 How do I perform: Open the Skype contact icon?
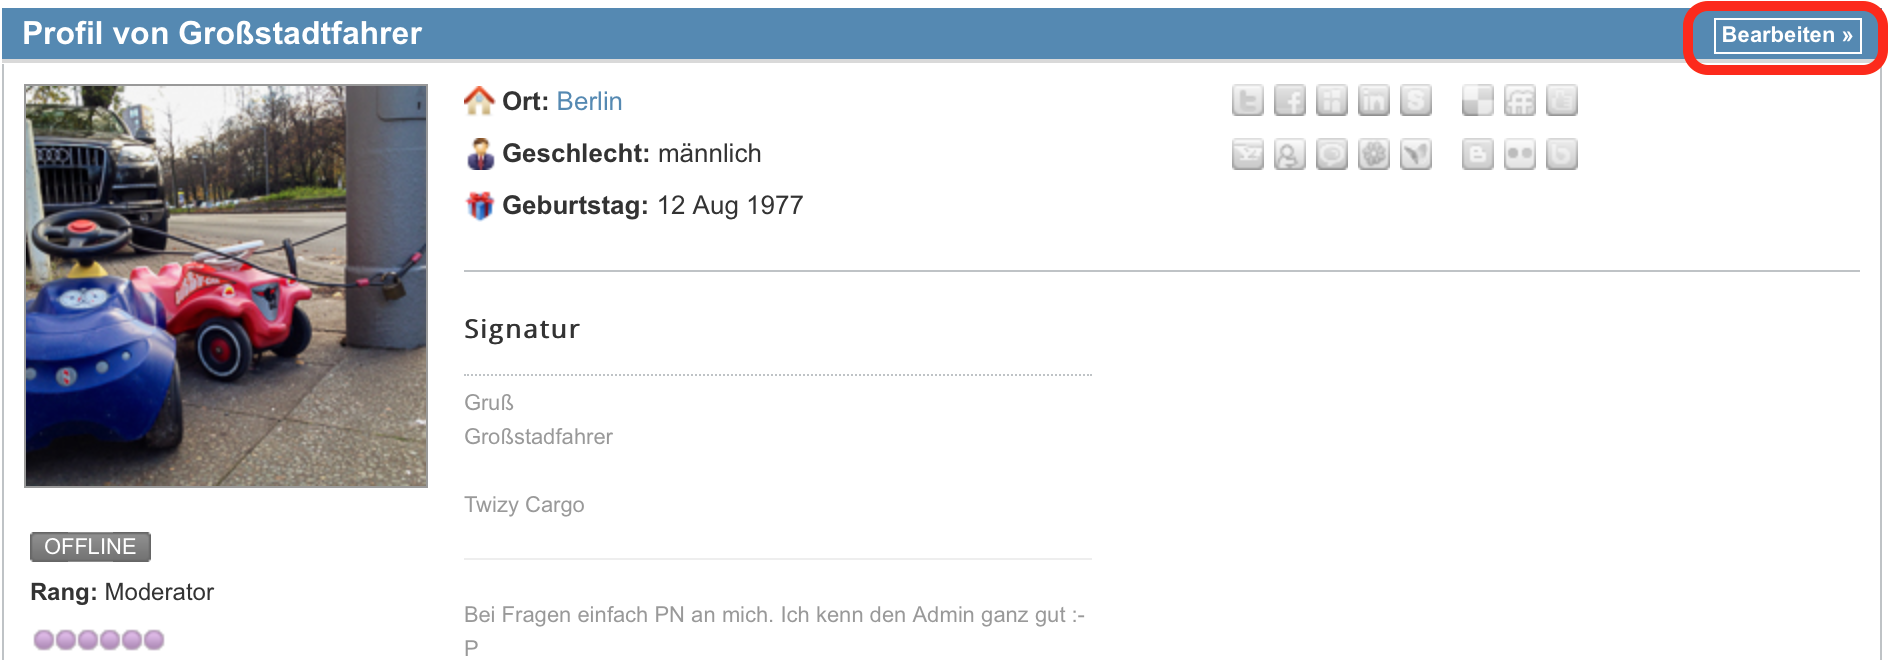(1416, 101)
